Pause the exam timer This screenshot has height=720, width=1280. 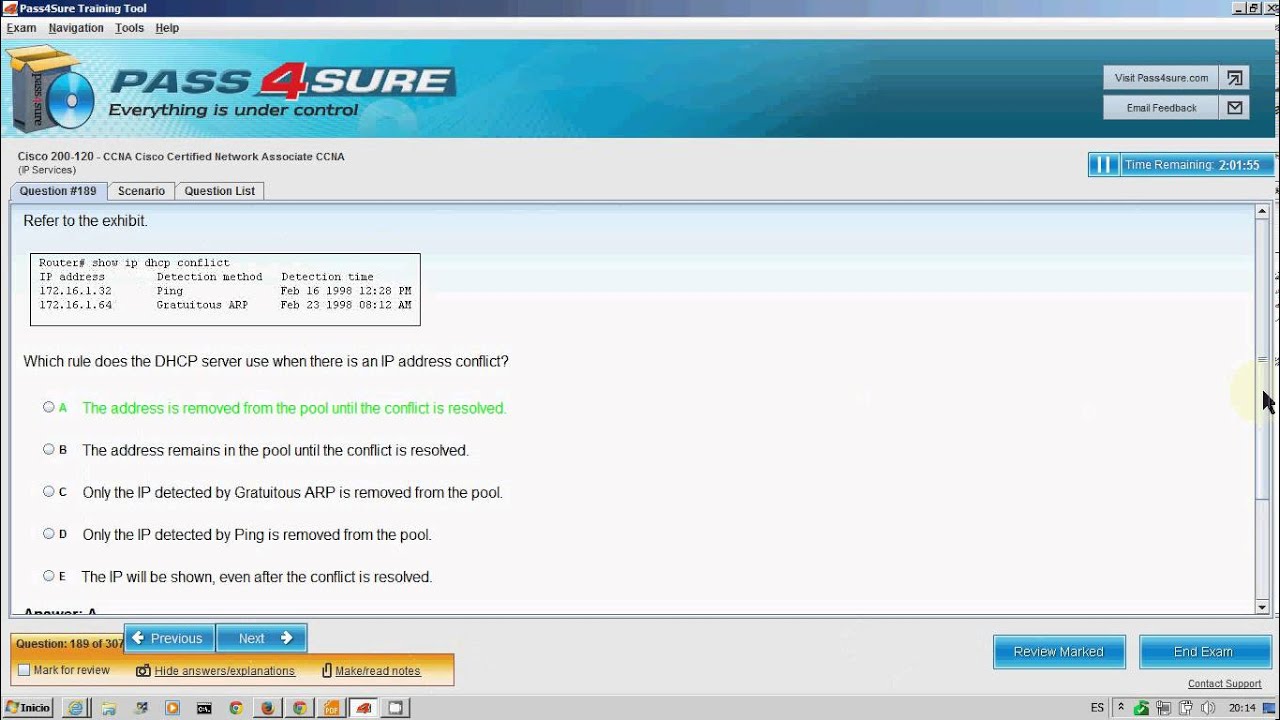click(1103, 165)
